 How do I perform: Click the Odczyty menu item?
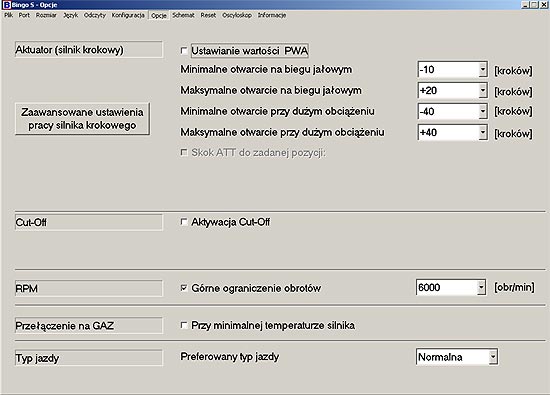[x=95, y=15]
